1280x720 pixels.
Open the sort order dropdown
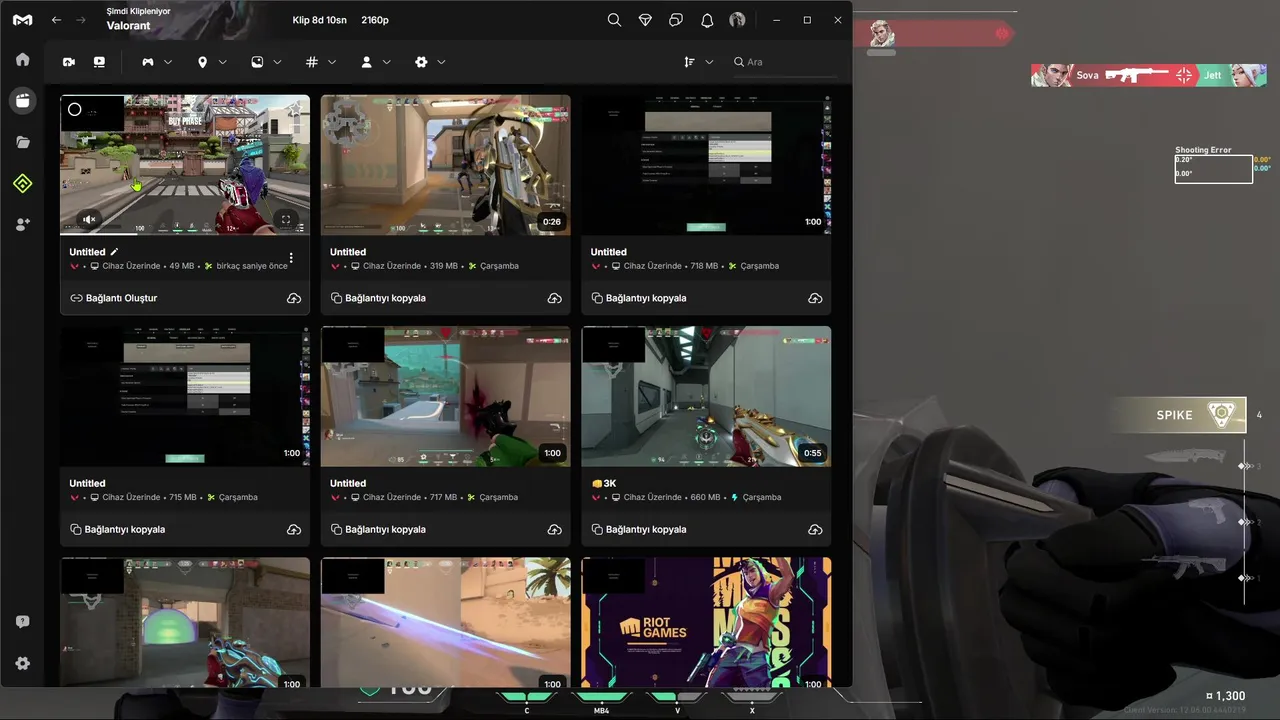[x=698, y=62]
